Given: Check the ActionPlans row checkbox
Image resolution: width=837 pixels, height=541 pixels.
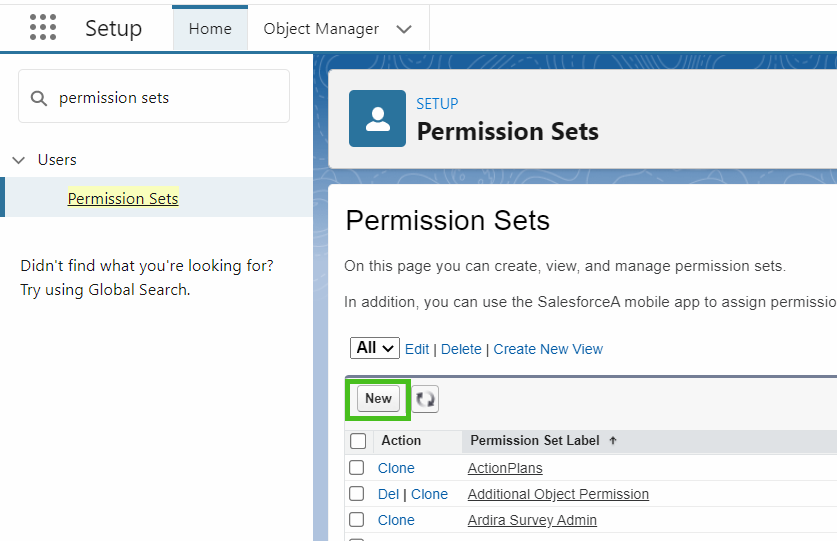Looking at the screenshot, I should point(357,468).
